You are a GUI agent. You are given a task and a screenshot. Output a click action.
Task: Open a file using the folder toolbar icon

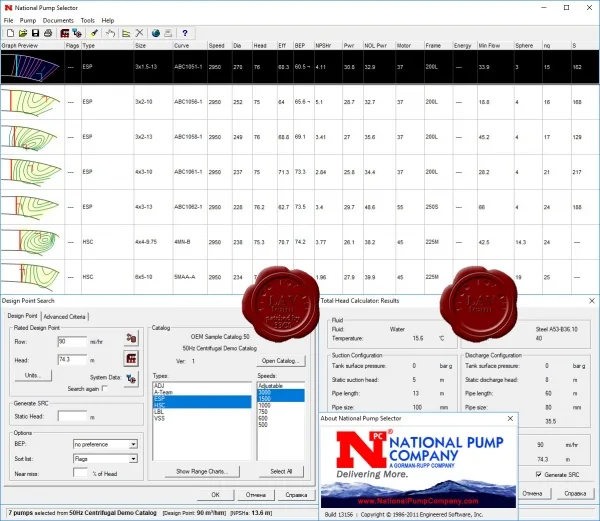(x=23, y=33)
